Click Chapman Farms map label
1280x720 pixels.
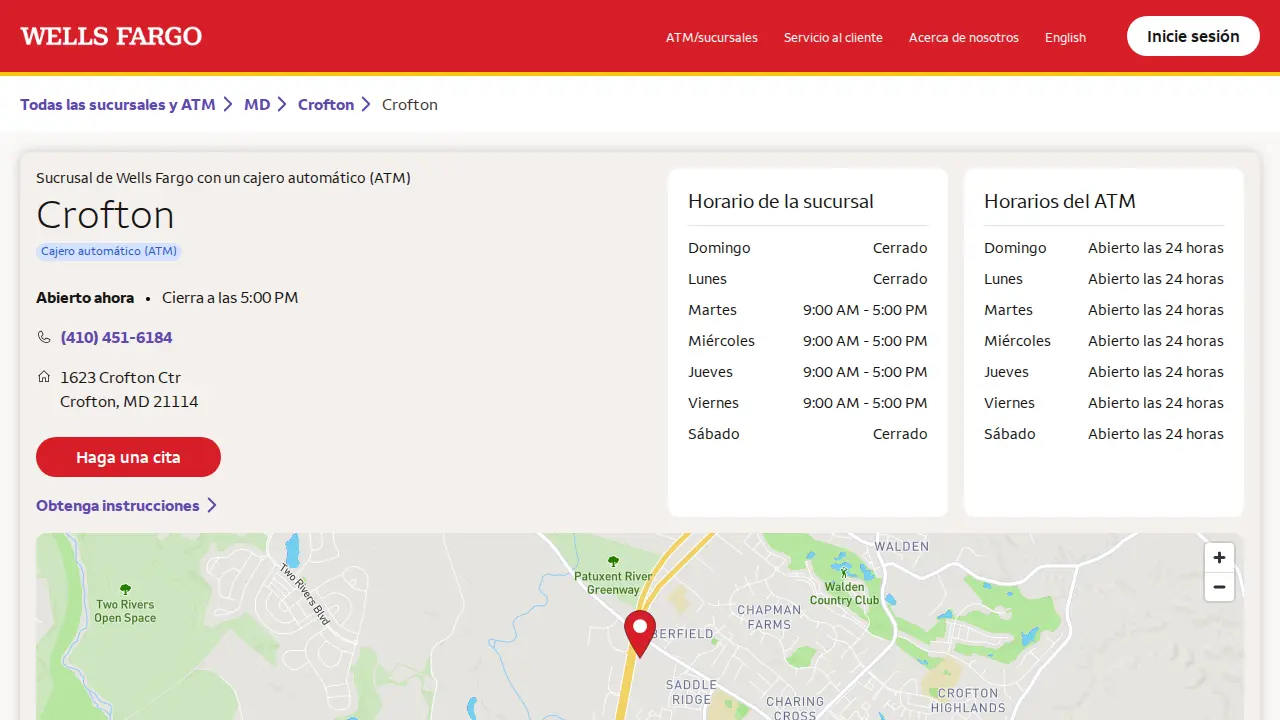(769, 617)
